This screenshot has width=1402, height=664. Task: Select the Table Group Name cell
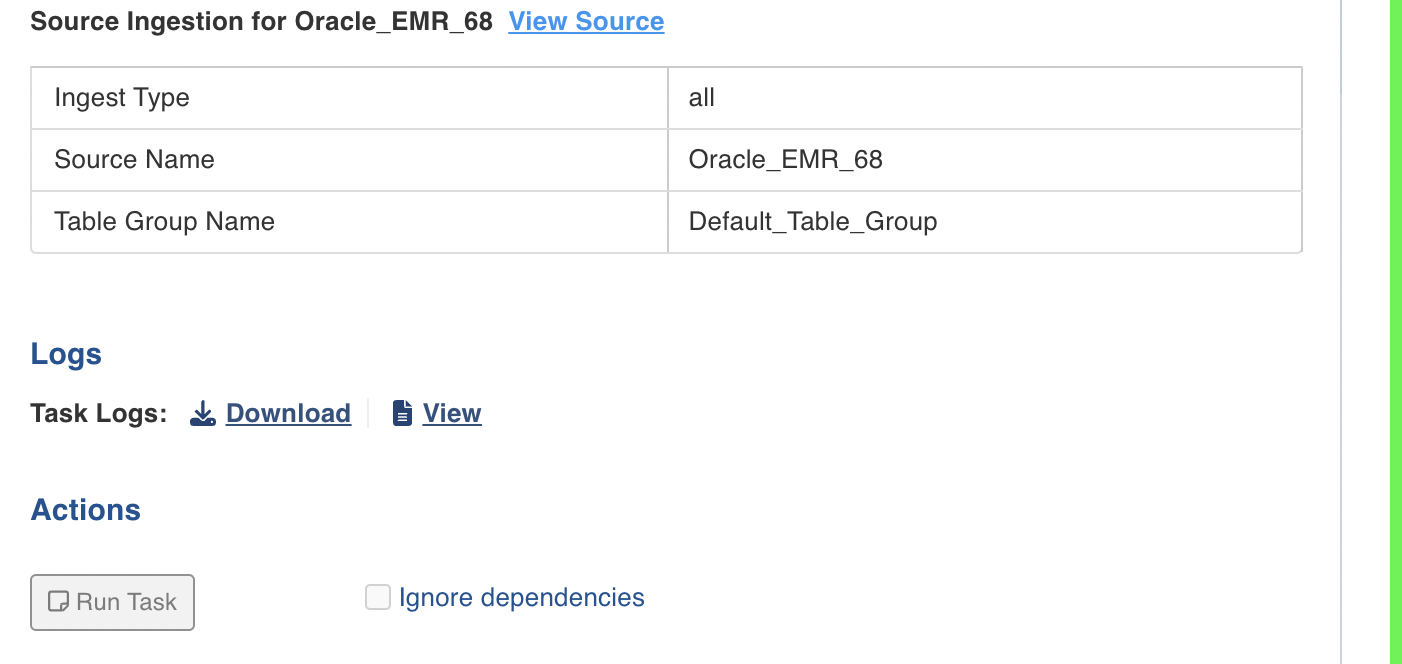[350, 222]
